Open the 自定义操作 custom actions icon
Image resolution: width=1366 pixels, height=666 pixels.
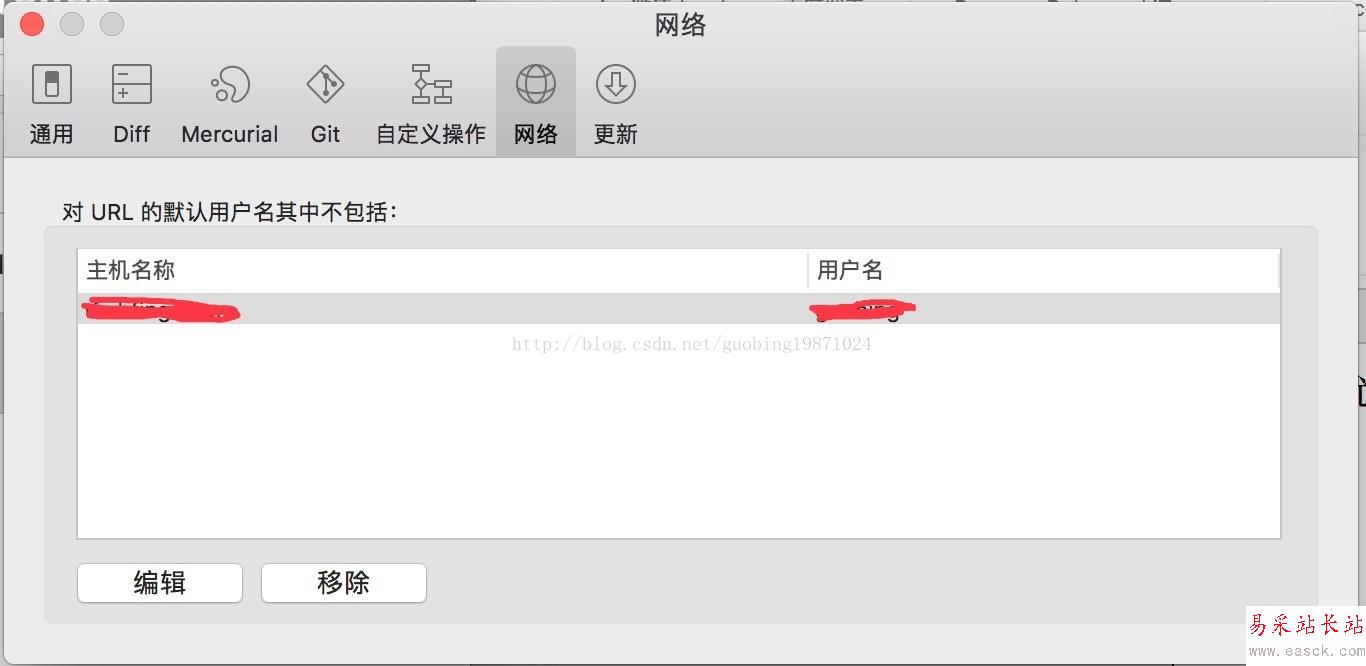(431, 86)
